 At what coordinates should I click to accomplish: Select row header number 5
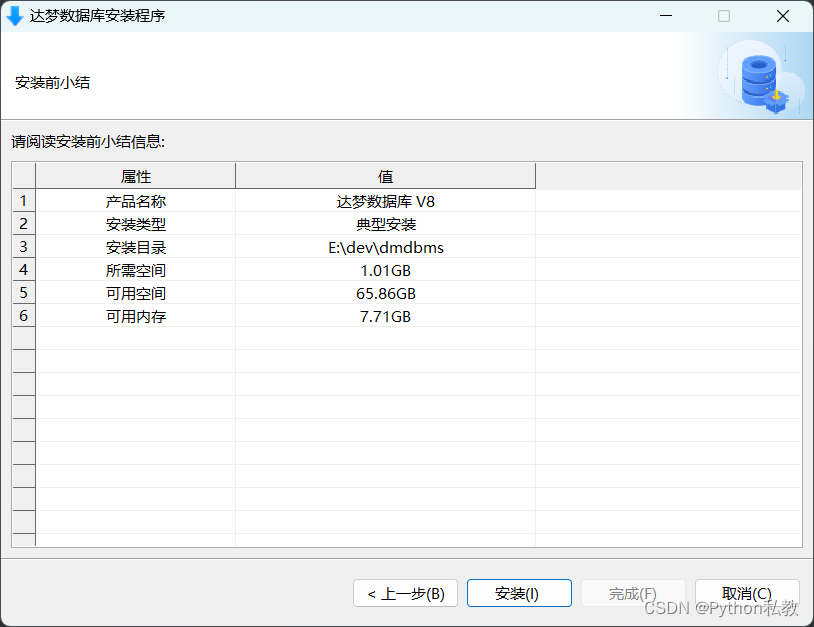coord(23,292)
